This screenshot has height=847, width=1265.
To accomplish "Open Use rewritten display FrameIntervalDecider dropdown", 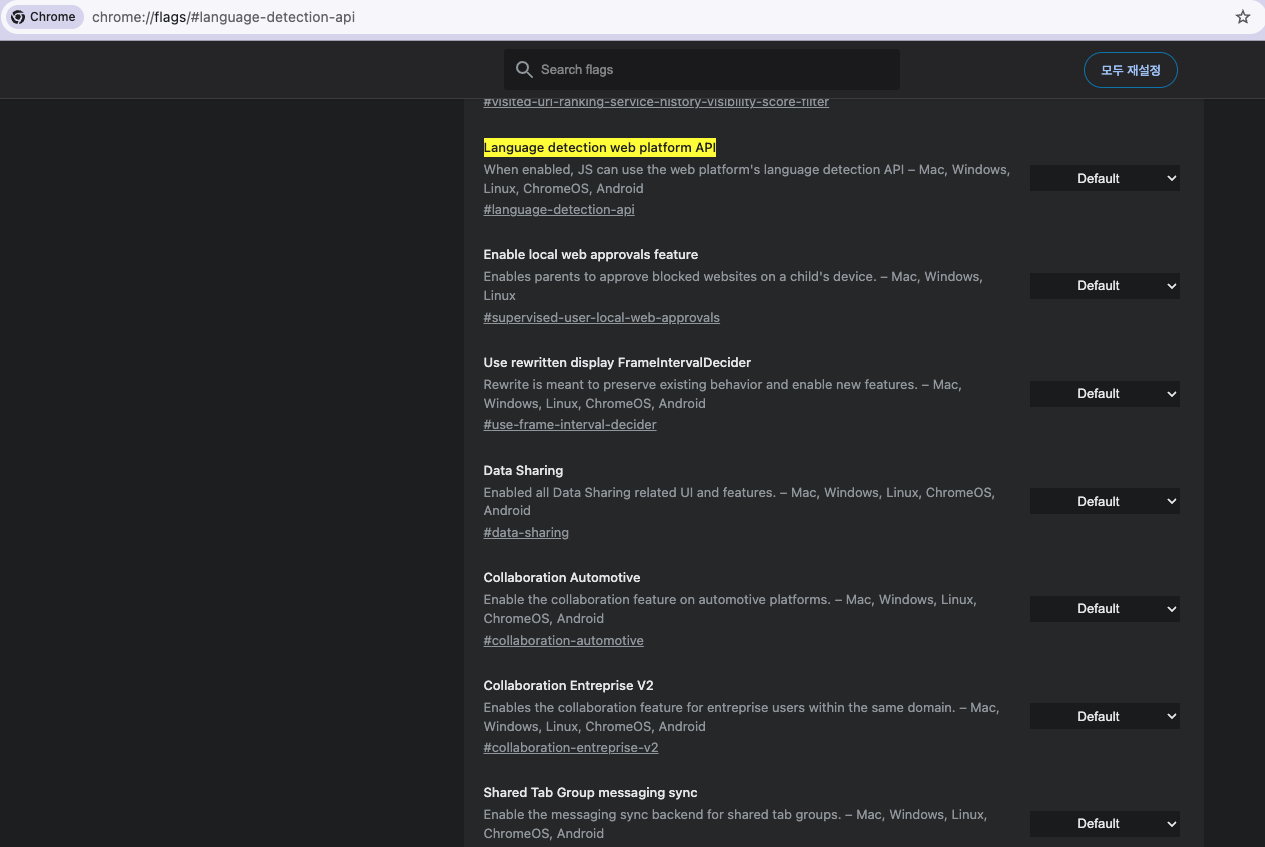I will 1105,394.
